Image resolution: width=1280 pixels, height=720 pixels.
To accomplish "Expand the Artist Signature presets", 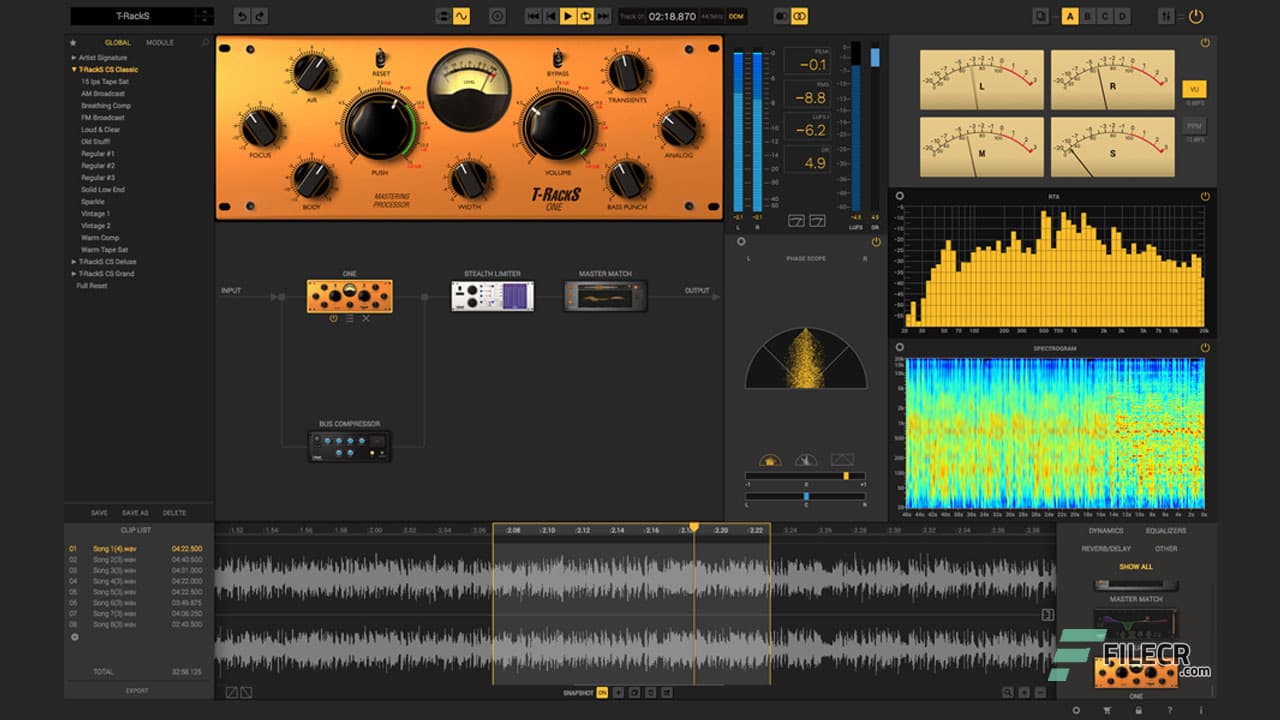I will pyautogui.click(x=72, y=57).
